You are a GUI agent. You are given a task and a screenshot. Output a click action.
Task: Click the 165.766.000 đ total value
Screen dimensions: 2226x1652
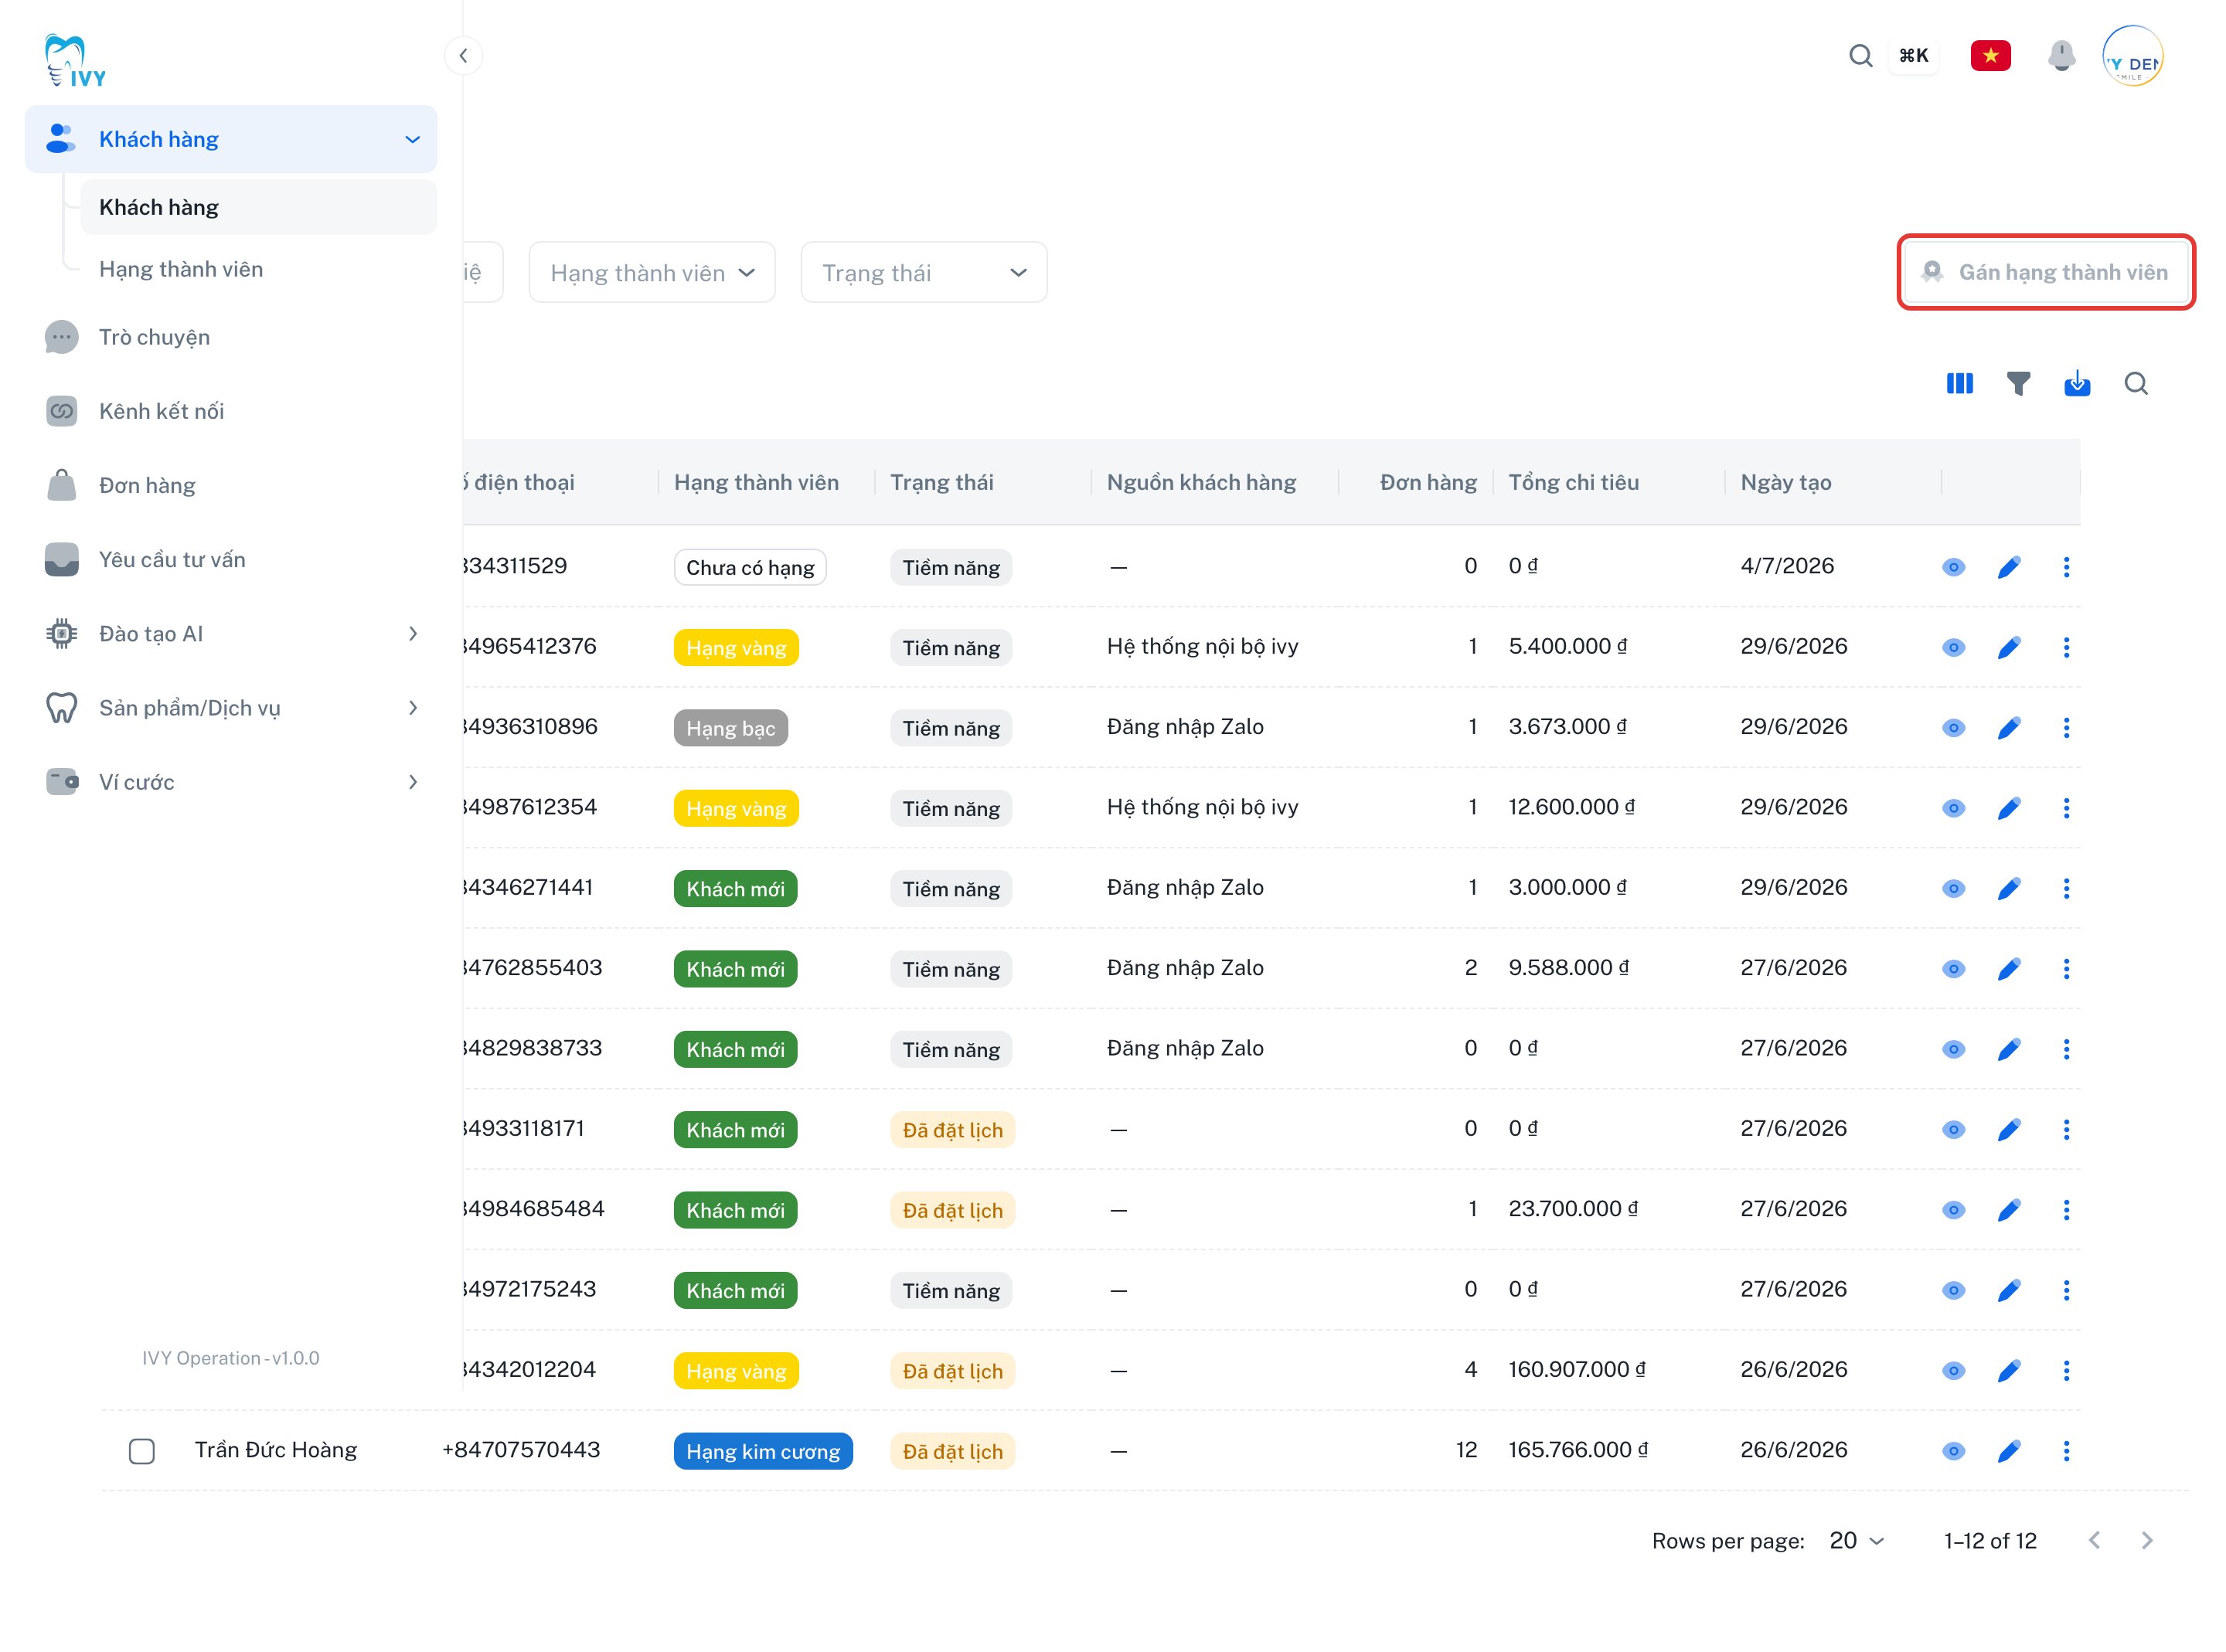tap(1577, 1450)
